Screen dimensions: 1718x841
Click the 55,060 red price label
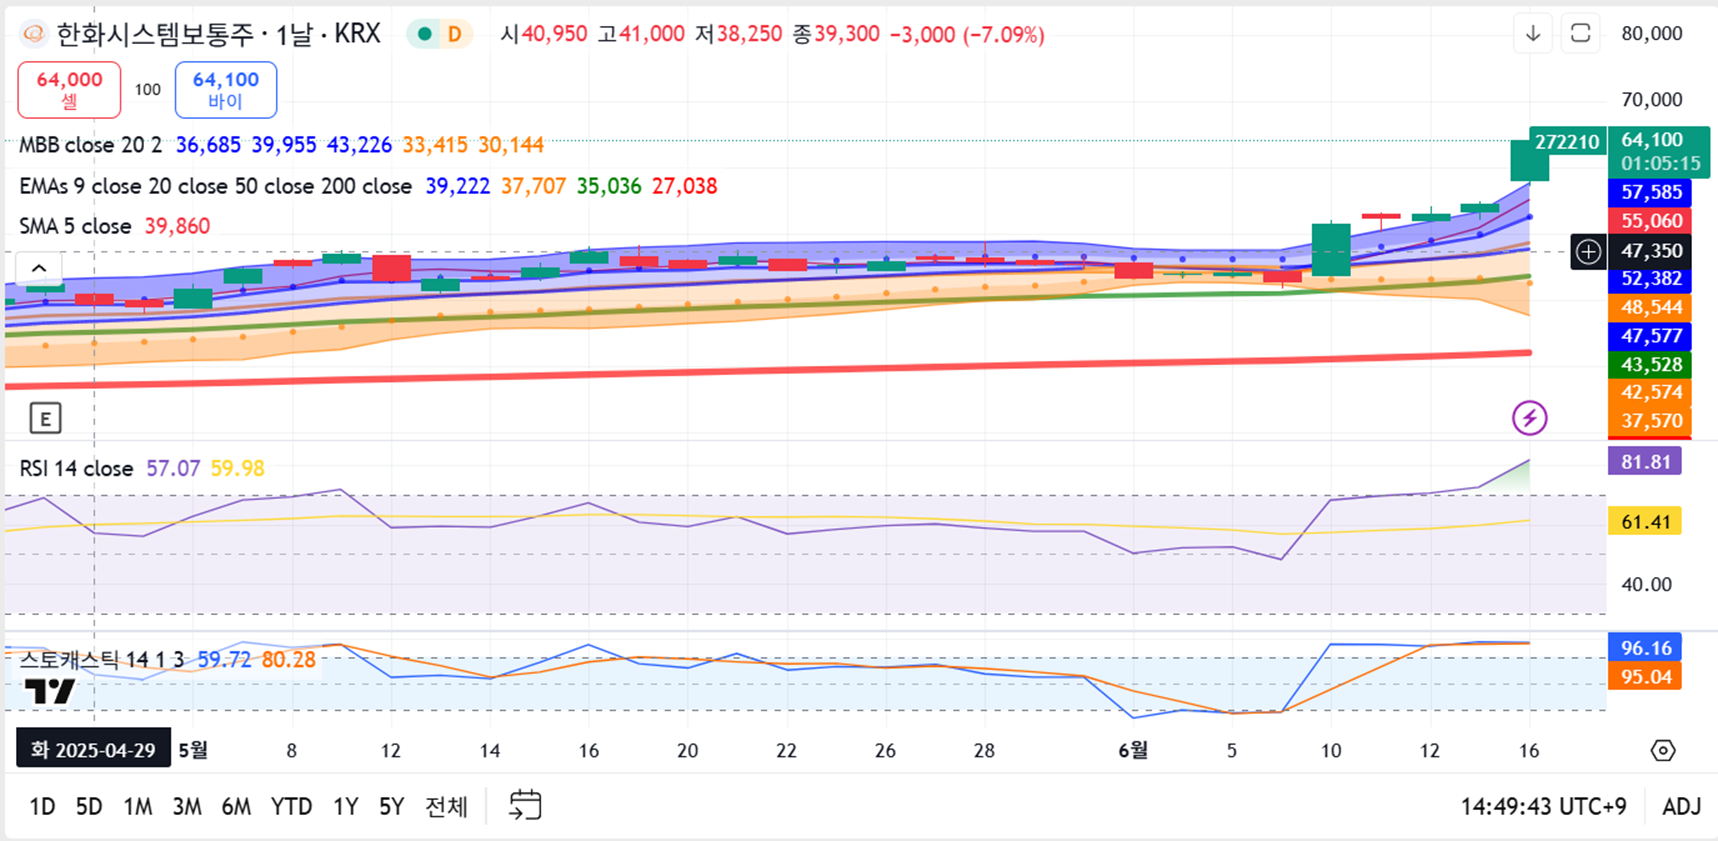(1651, 220)
